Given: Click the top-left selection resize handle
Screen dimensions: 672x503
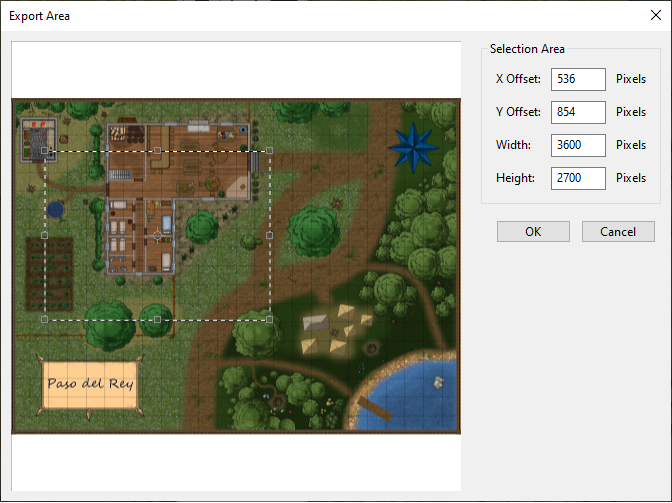Looking at the screenshot, I should point(44,151).
